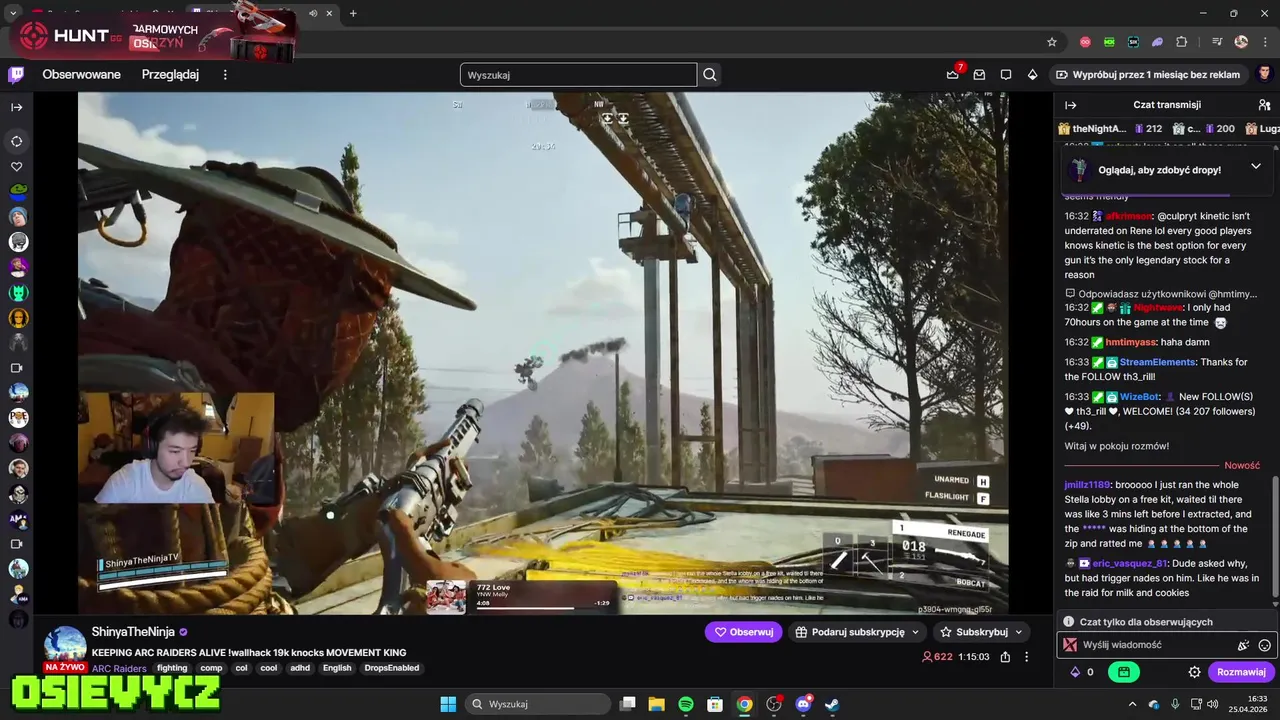1280x720 pixels.
Task: Open chat settings gear icon
Action: [1194, 672]
